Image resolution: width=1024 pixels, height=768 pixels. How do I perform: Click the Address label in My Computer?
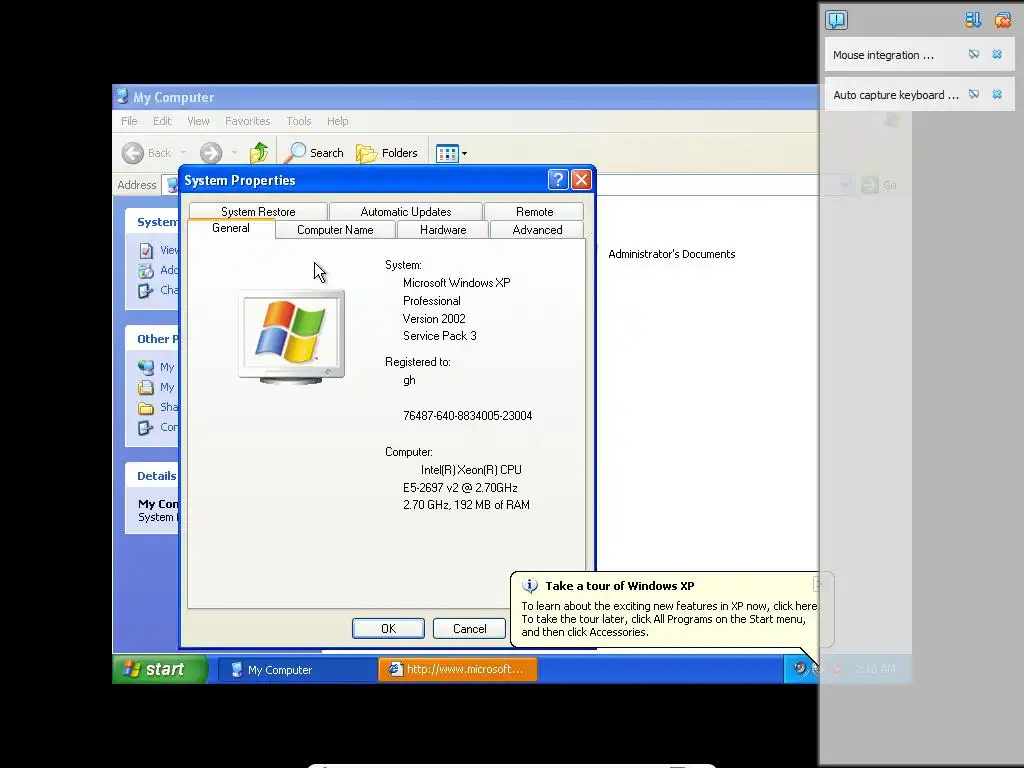[x=136, y=185]
